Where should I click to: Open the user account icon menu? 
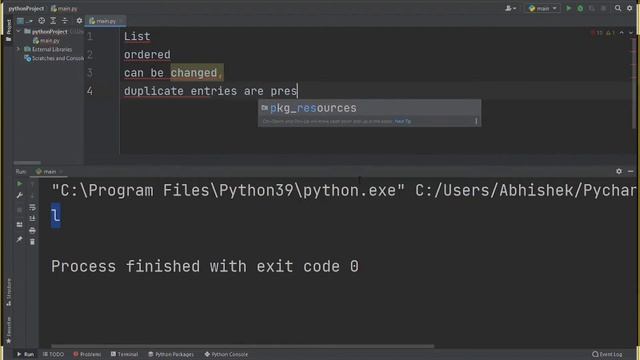pyautogui.click(x=510, y=8)
